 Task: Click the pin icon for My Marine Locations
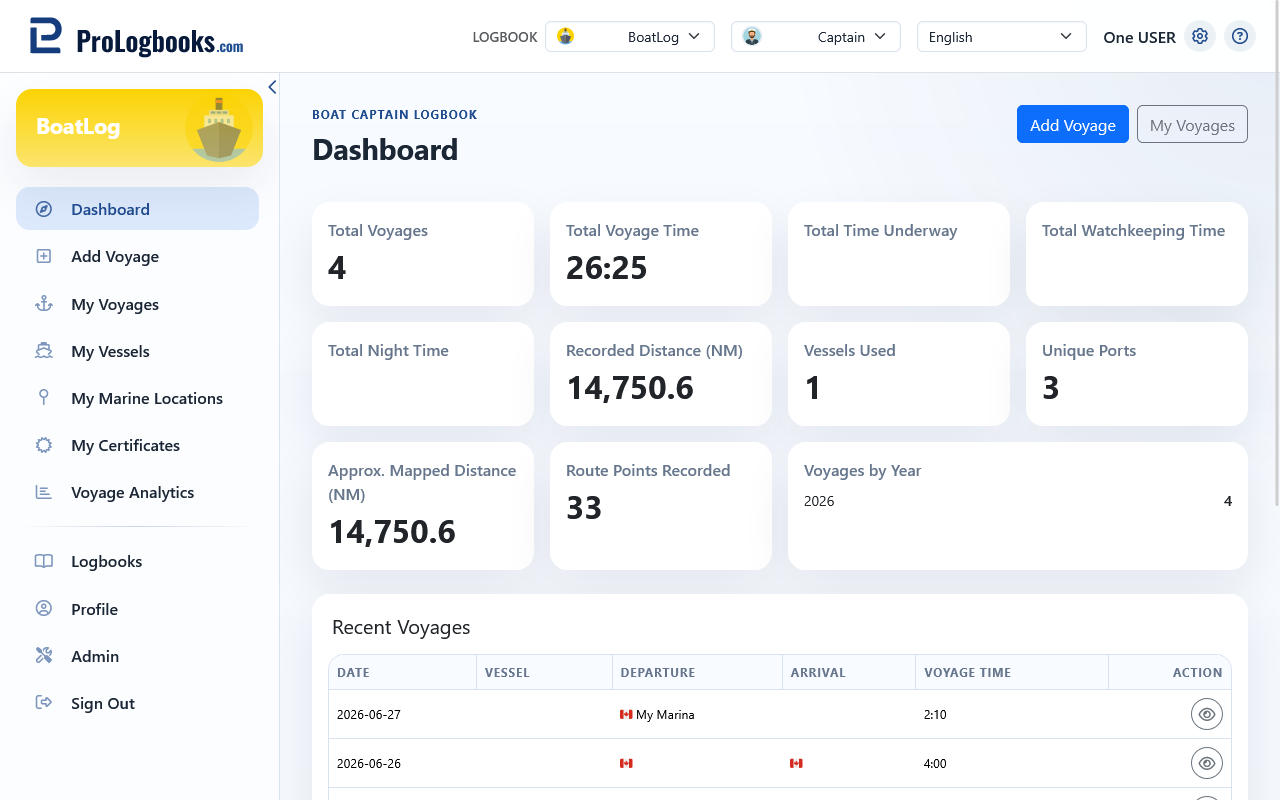(44, 398)
